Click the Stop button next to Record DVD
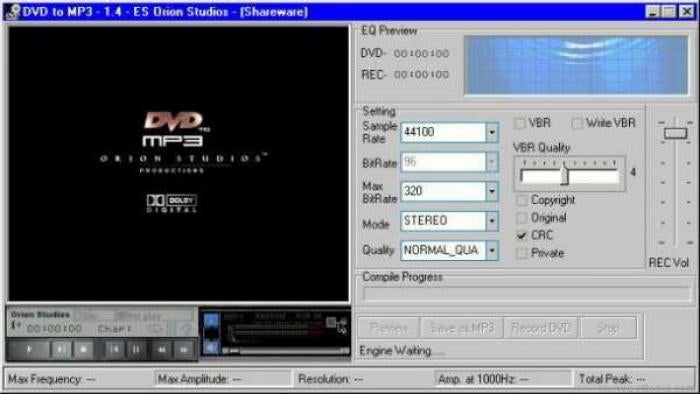700x394 pixels. coord(608,328)
